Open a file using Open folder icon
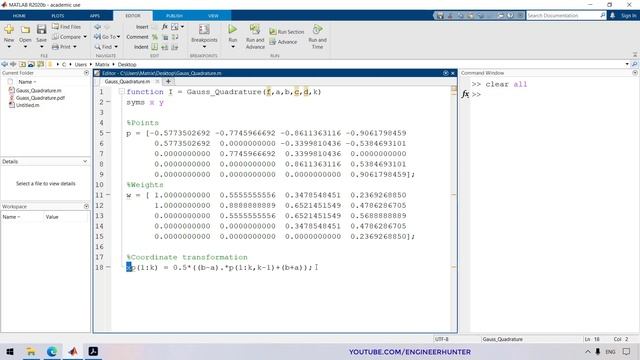Screen dimensions: 640x360 (x=25, y=30)
